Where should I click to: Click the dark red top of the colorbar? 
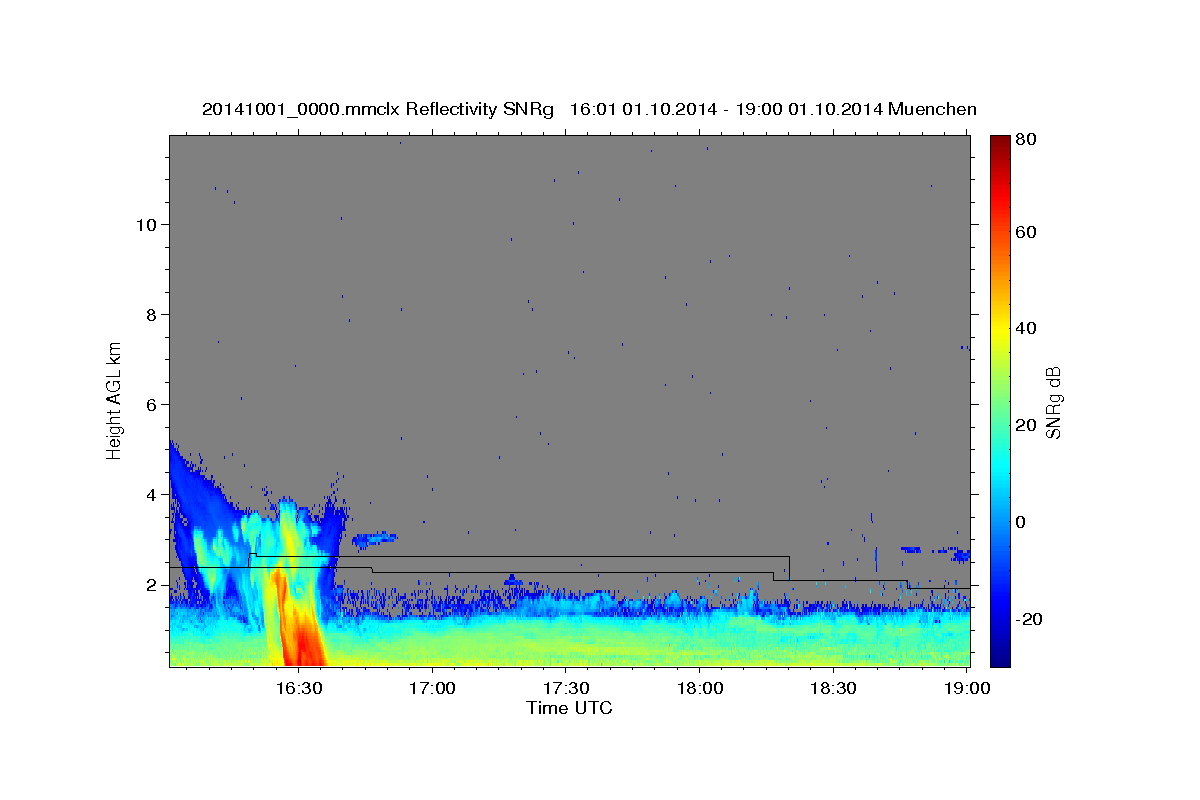(x=1000, y=145)
